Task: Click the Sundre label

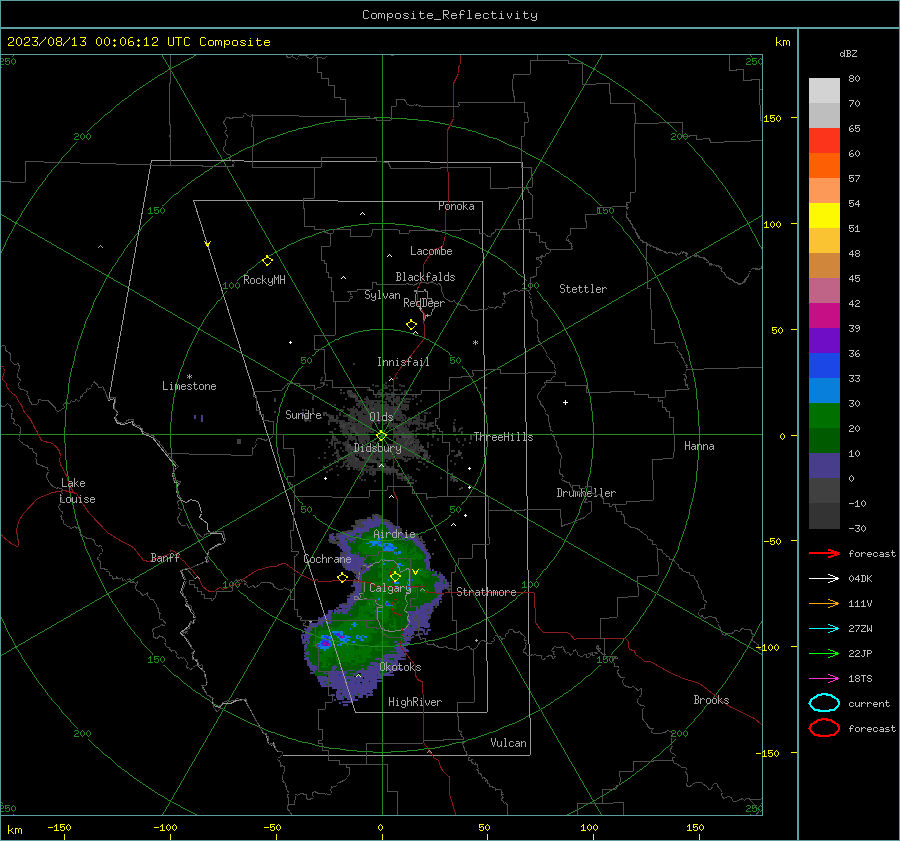Action: click(303, 414)
